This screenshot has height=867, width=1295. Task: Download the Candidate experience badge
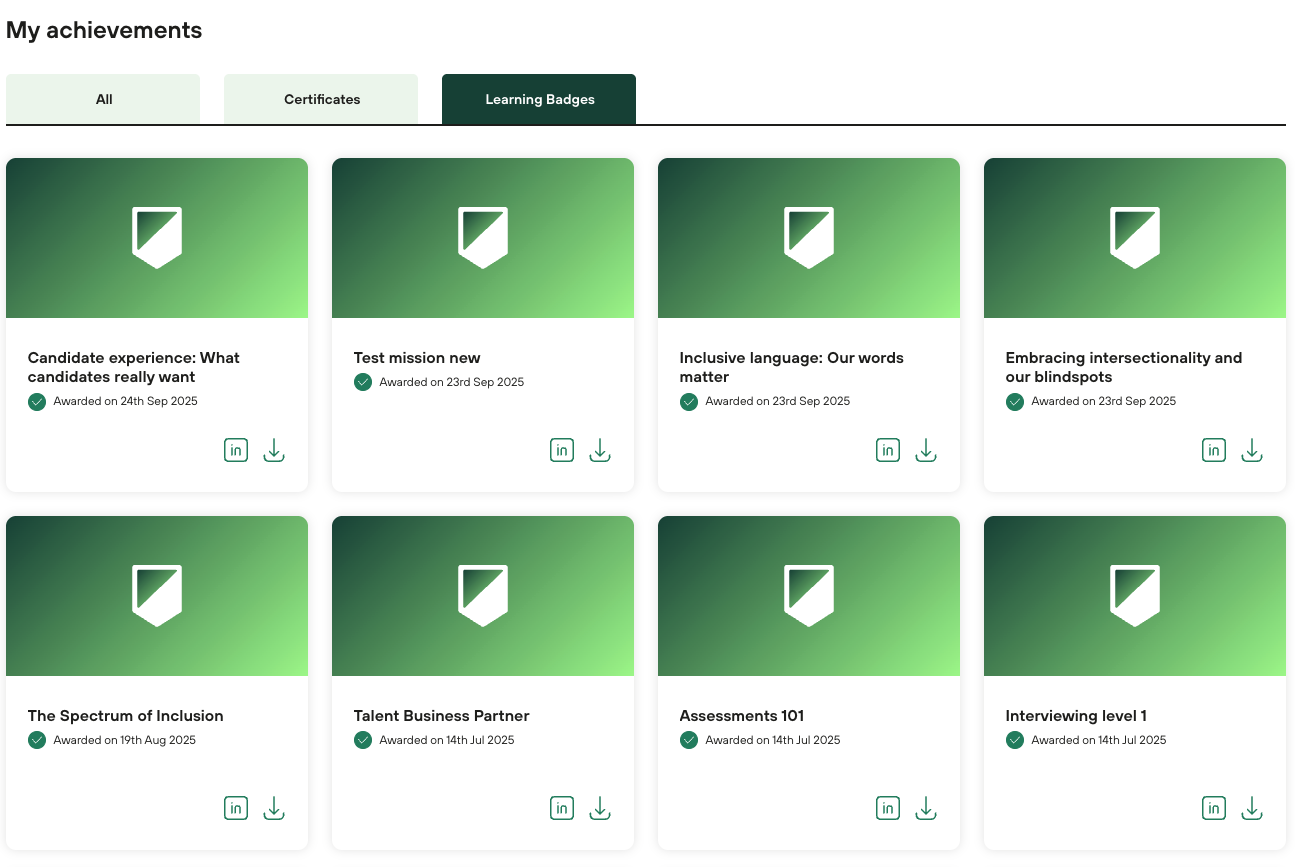pyautogui.click(x=274, y=451)
